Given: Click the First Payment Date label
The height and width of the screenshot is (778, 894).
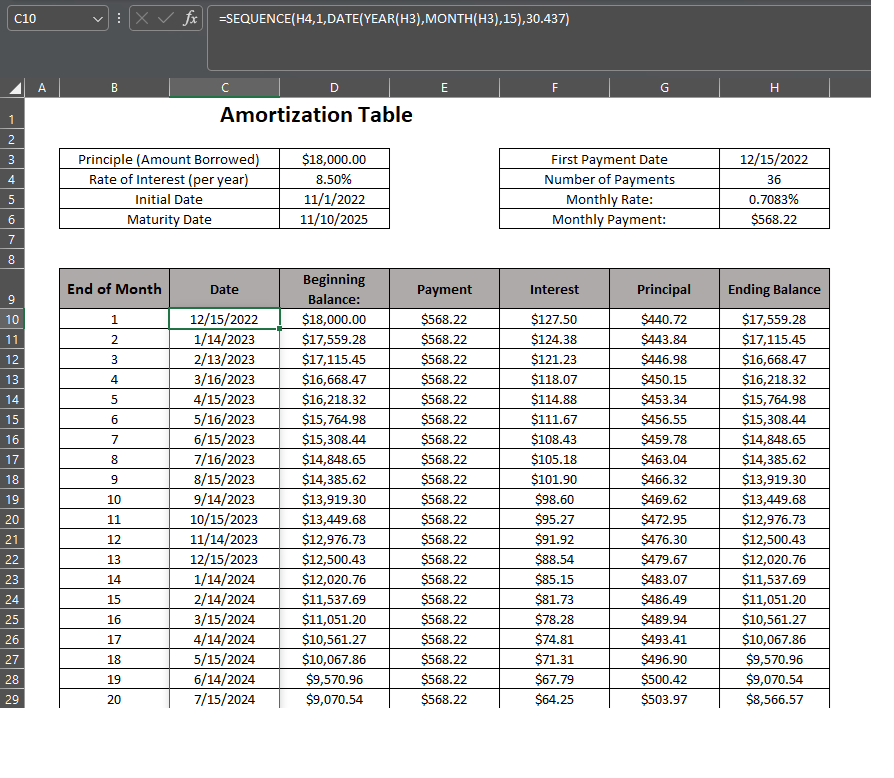Looking at the screenshot, I should (609, 160).
